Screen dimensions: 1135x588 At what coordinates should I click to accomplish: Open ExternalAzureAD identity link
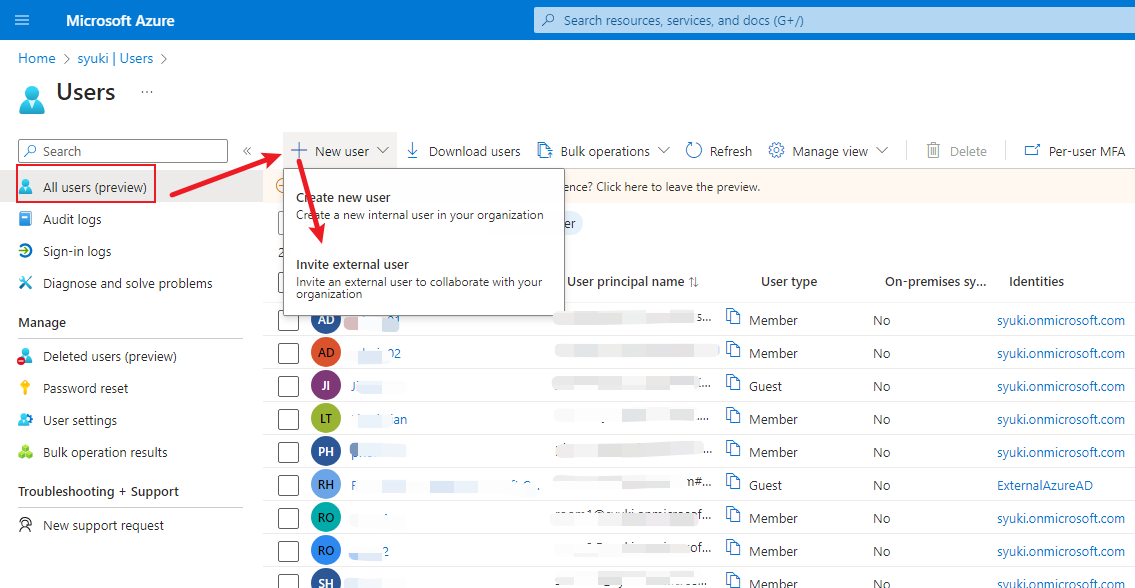[1045, 485]
